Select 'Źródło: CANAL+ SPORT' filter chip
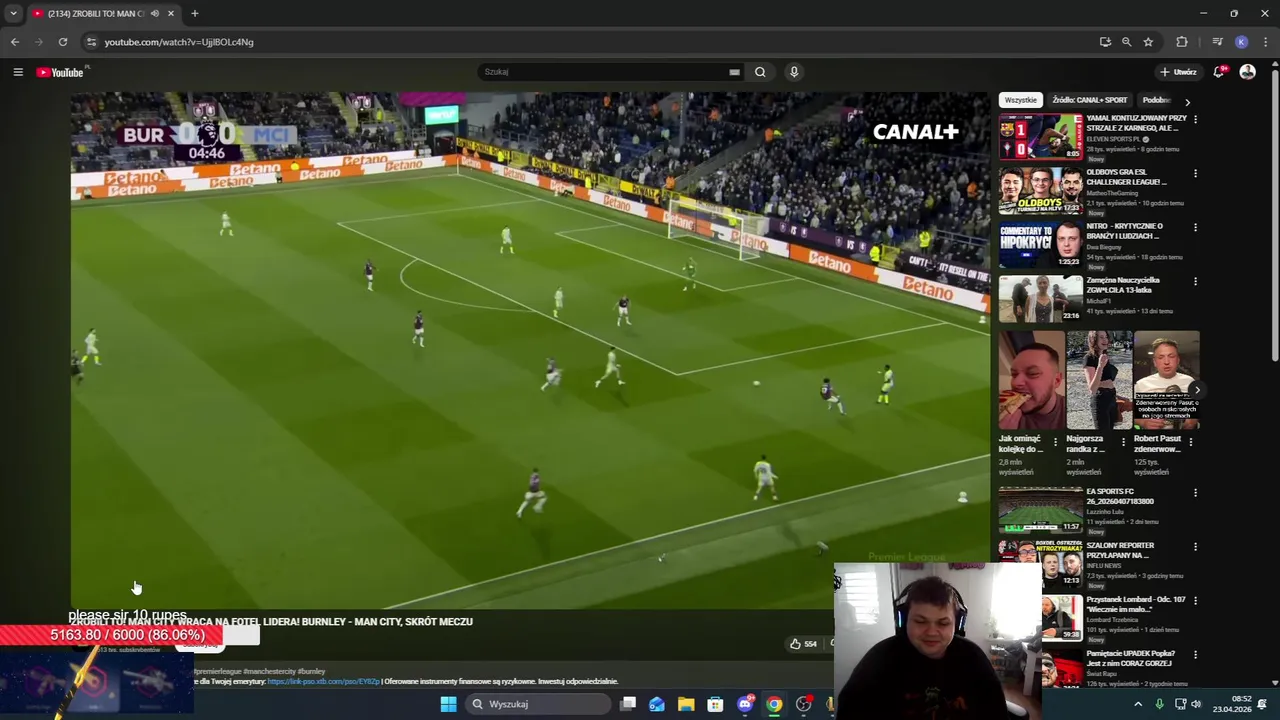 (x=1089, y=100)
